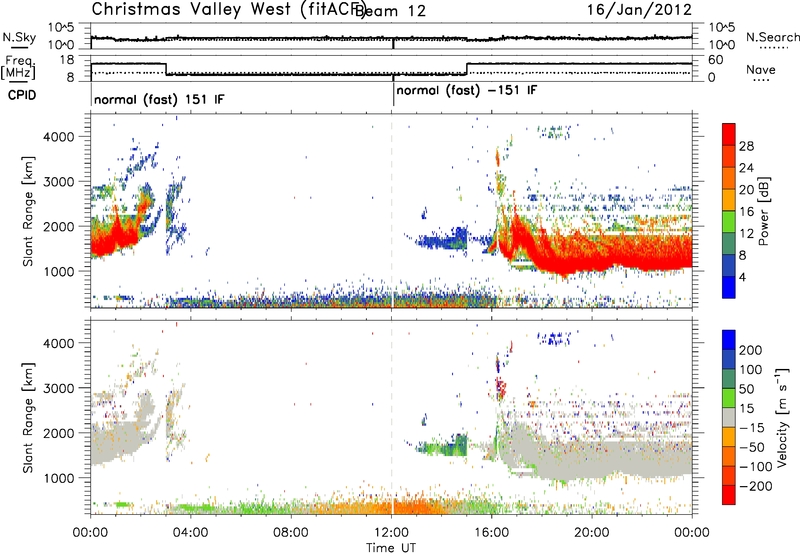Screen dimensions: 800x554
Task: Click the 'Slant Range [km]' label of velocity panel
Action: pyautogui.click(x=28, y=418)
